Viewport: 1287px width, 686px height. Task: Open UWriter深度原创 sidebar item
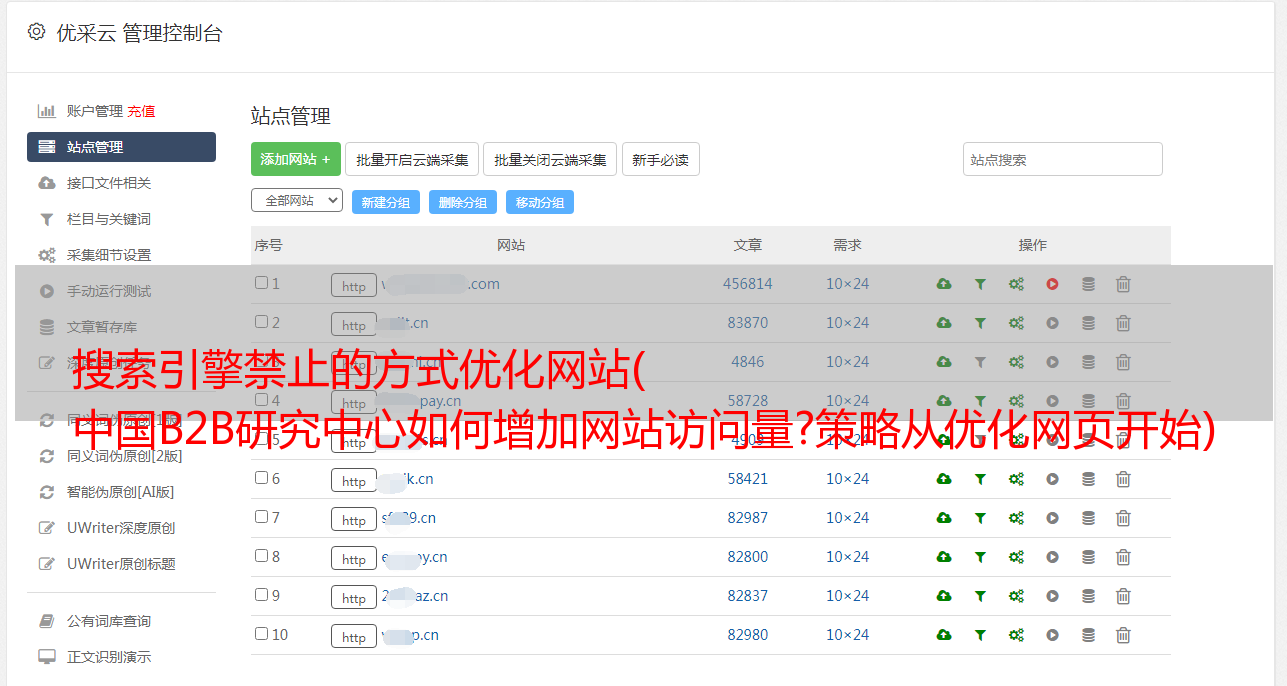coord(121,528)
